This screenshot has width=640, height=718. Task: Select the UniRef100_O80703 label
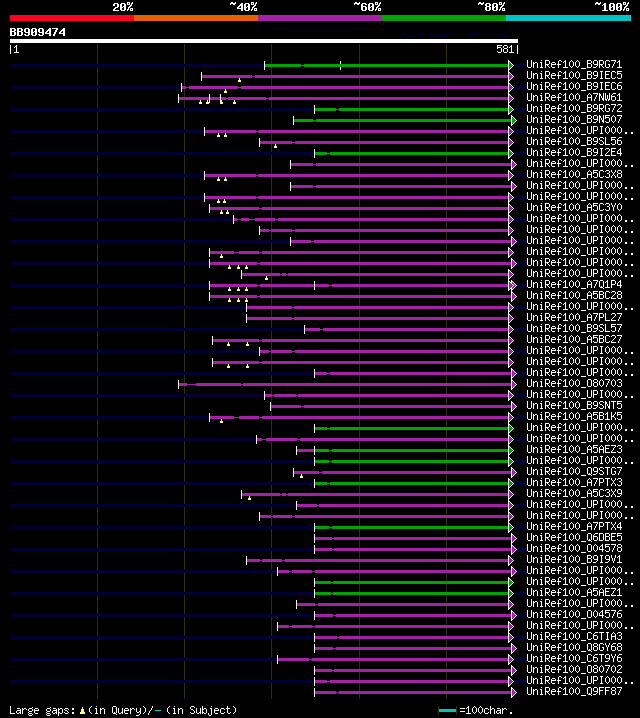pyautogui.click(x=574, y=383)
